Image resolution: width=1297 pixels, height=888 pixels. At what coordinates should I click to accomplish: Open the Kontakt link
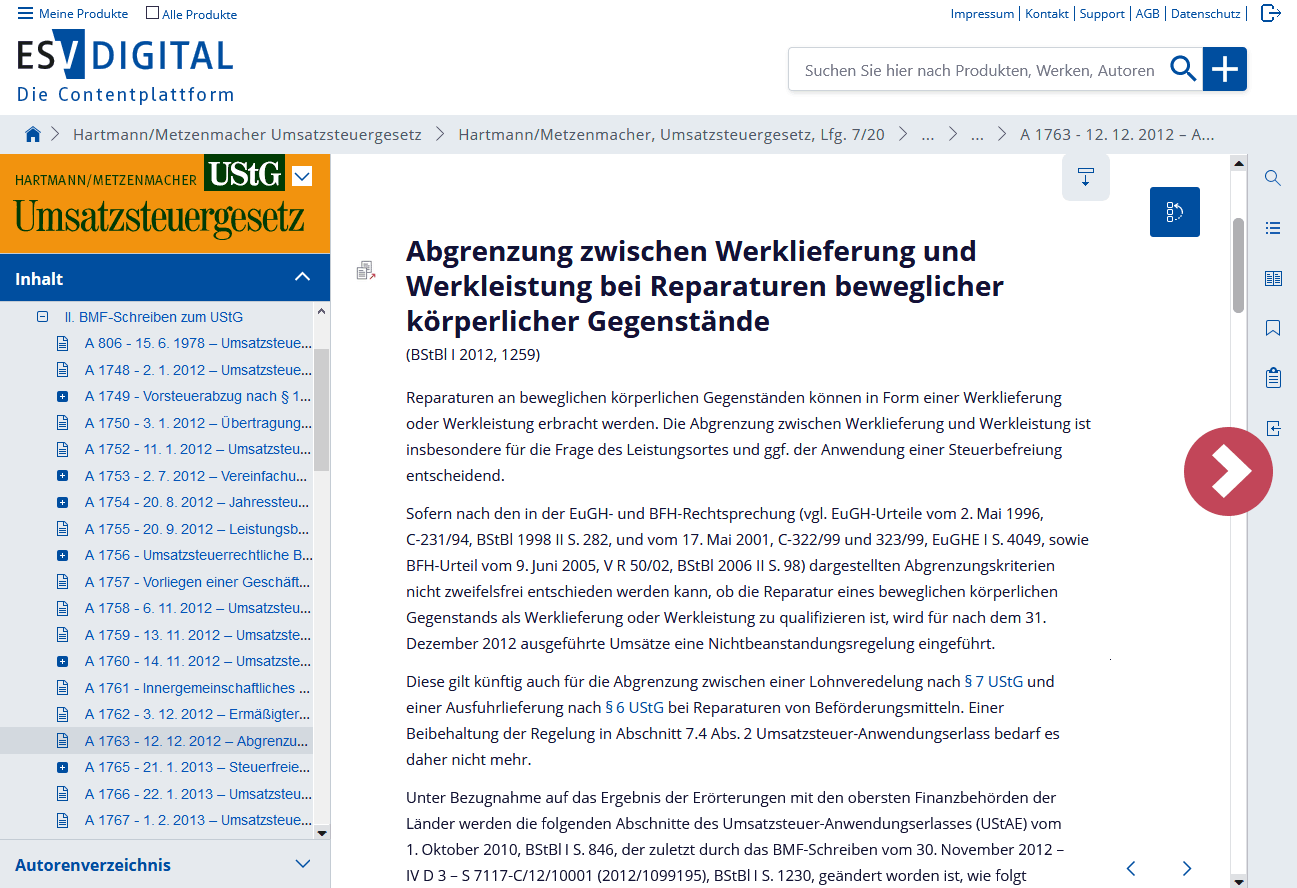pyautogui.click(x=1047, y=14)
